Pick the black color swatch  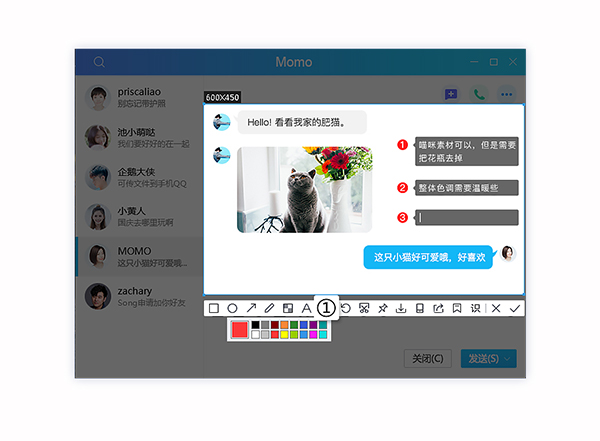(x=255, y=325)
